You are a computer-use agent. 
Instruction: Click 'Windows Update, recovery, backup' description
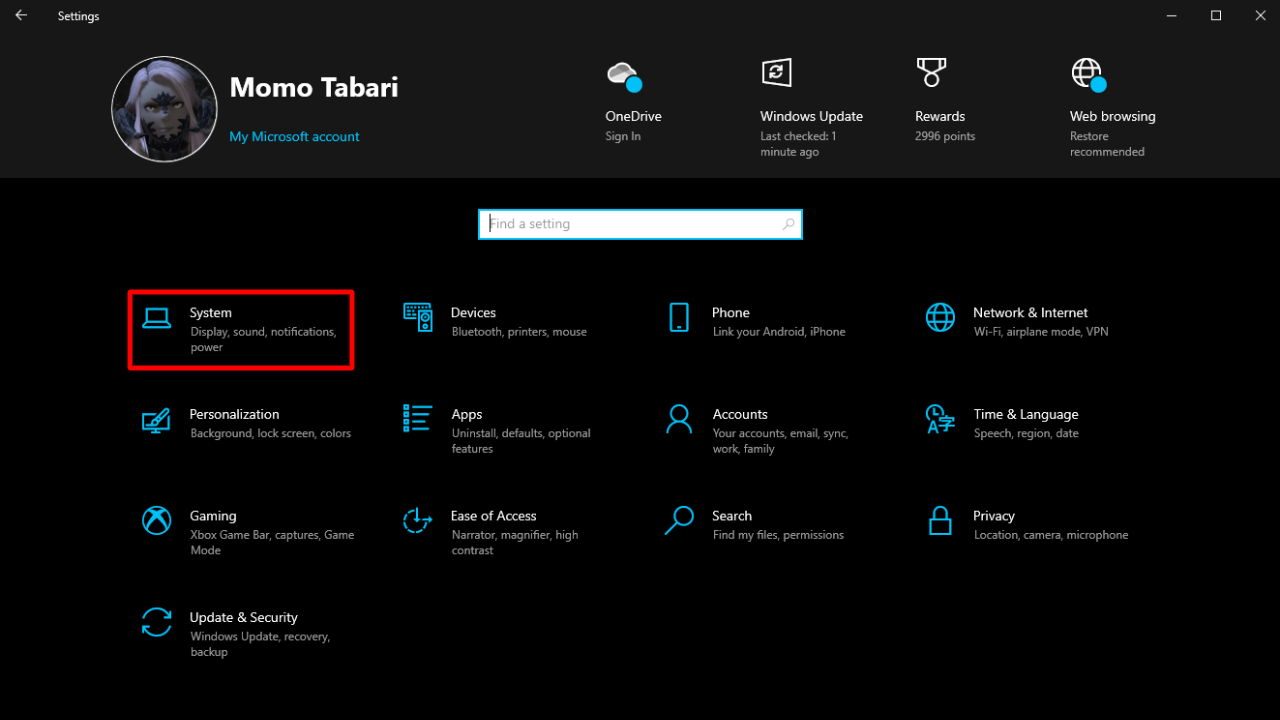[260, 644]
